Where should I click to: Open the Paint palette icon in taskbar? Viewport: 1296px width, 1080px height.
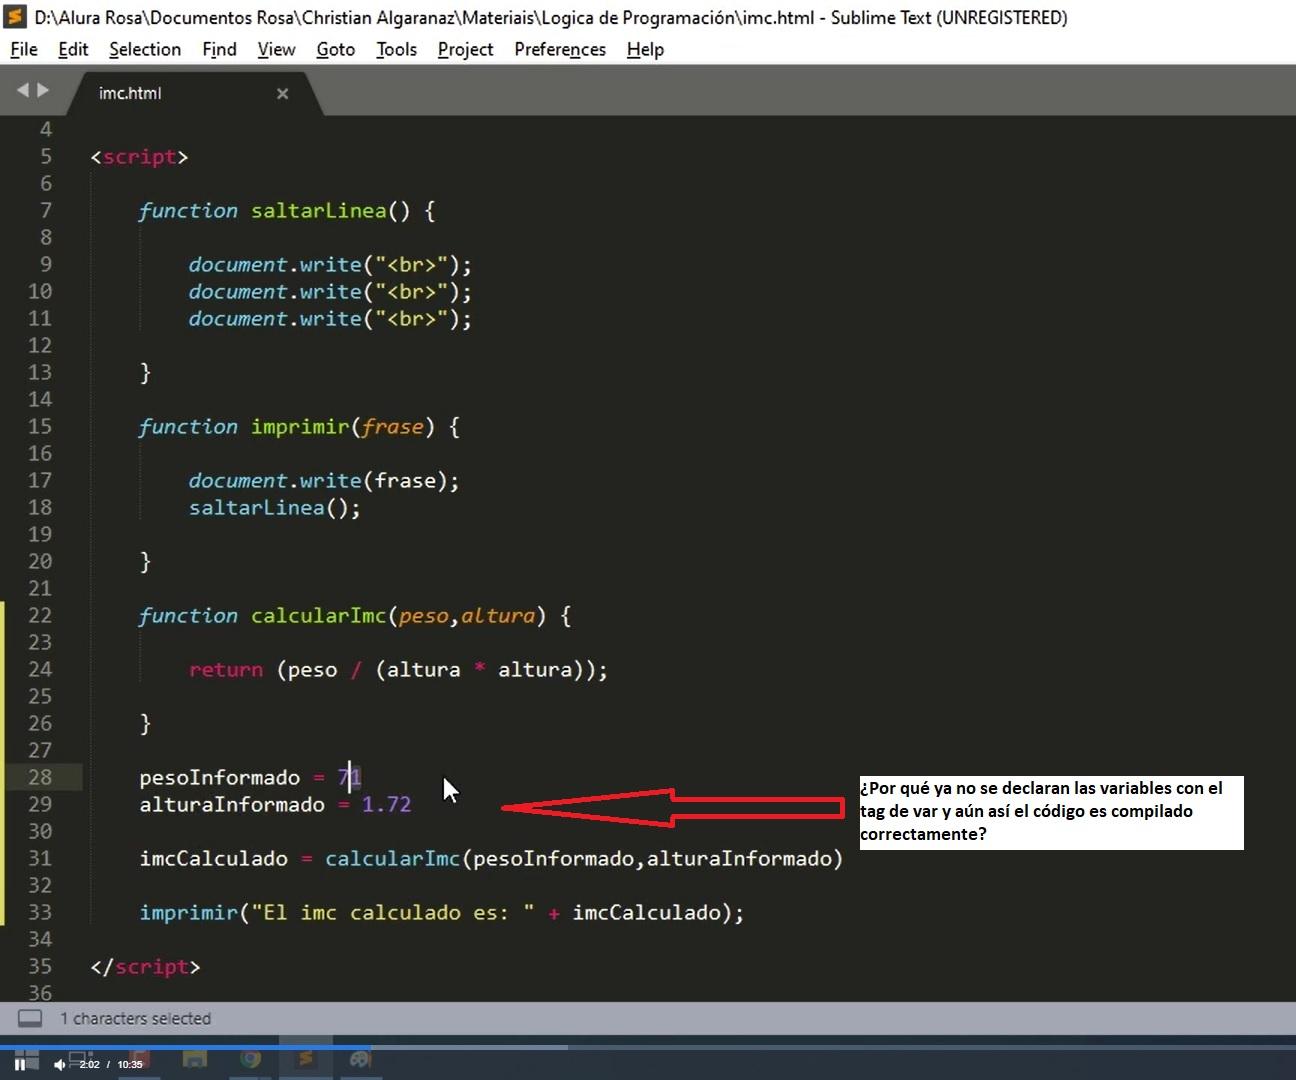click(360, 1059)
